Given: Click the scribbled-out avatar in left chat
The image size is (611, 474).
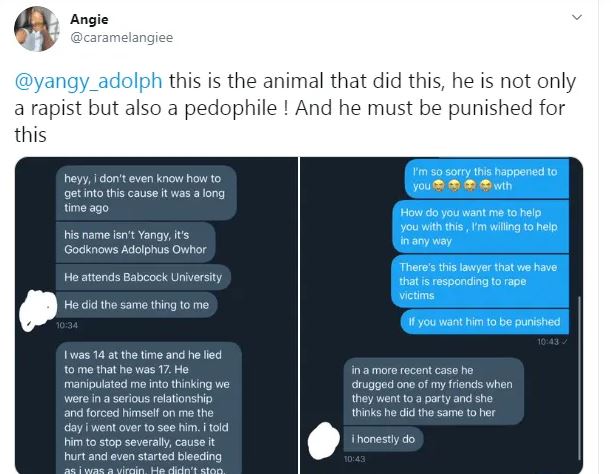Looking at the screenshot, I should click(37, 301).
